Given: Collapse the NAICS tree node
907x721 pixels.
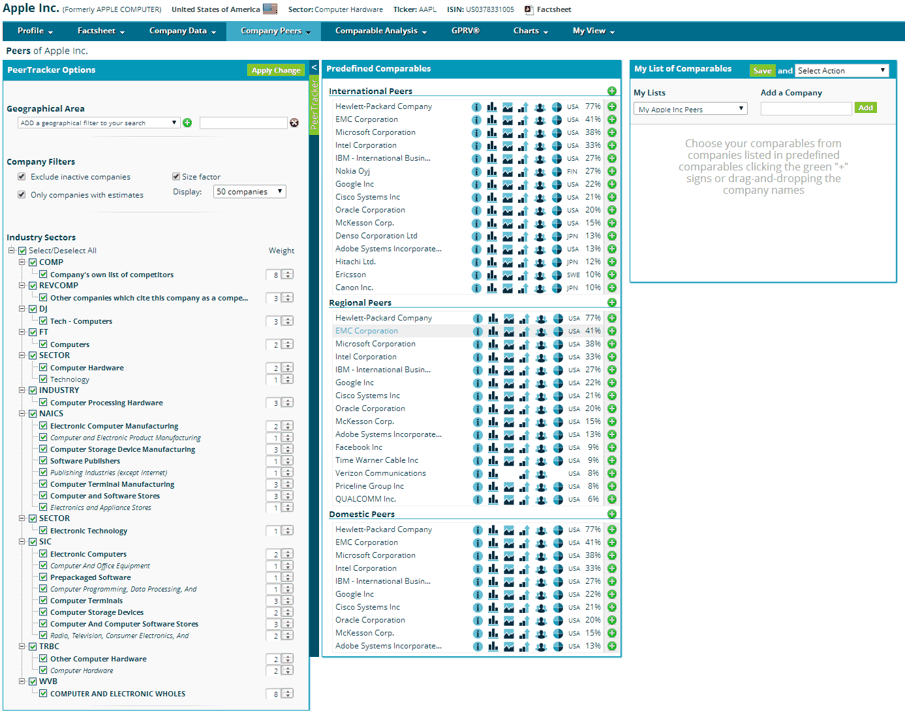Looking at the screenshot, I should tap(22, 414).
